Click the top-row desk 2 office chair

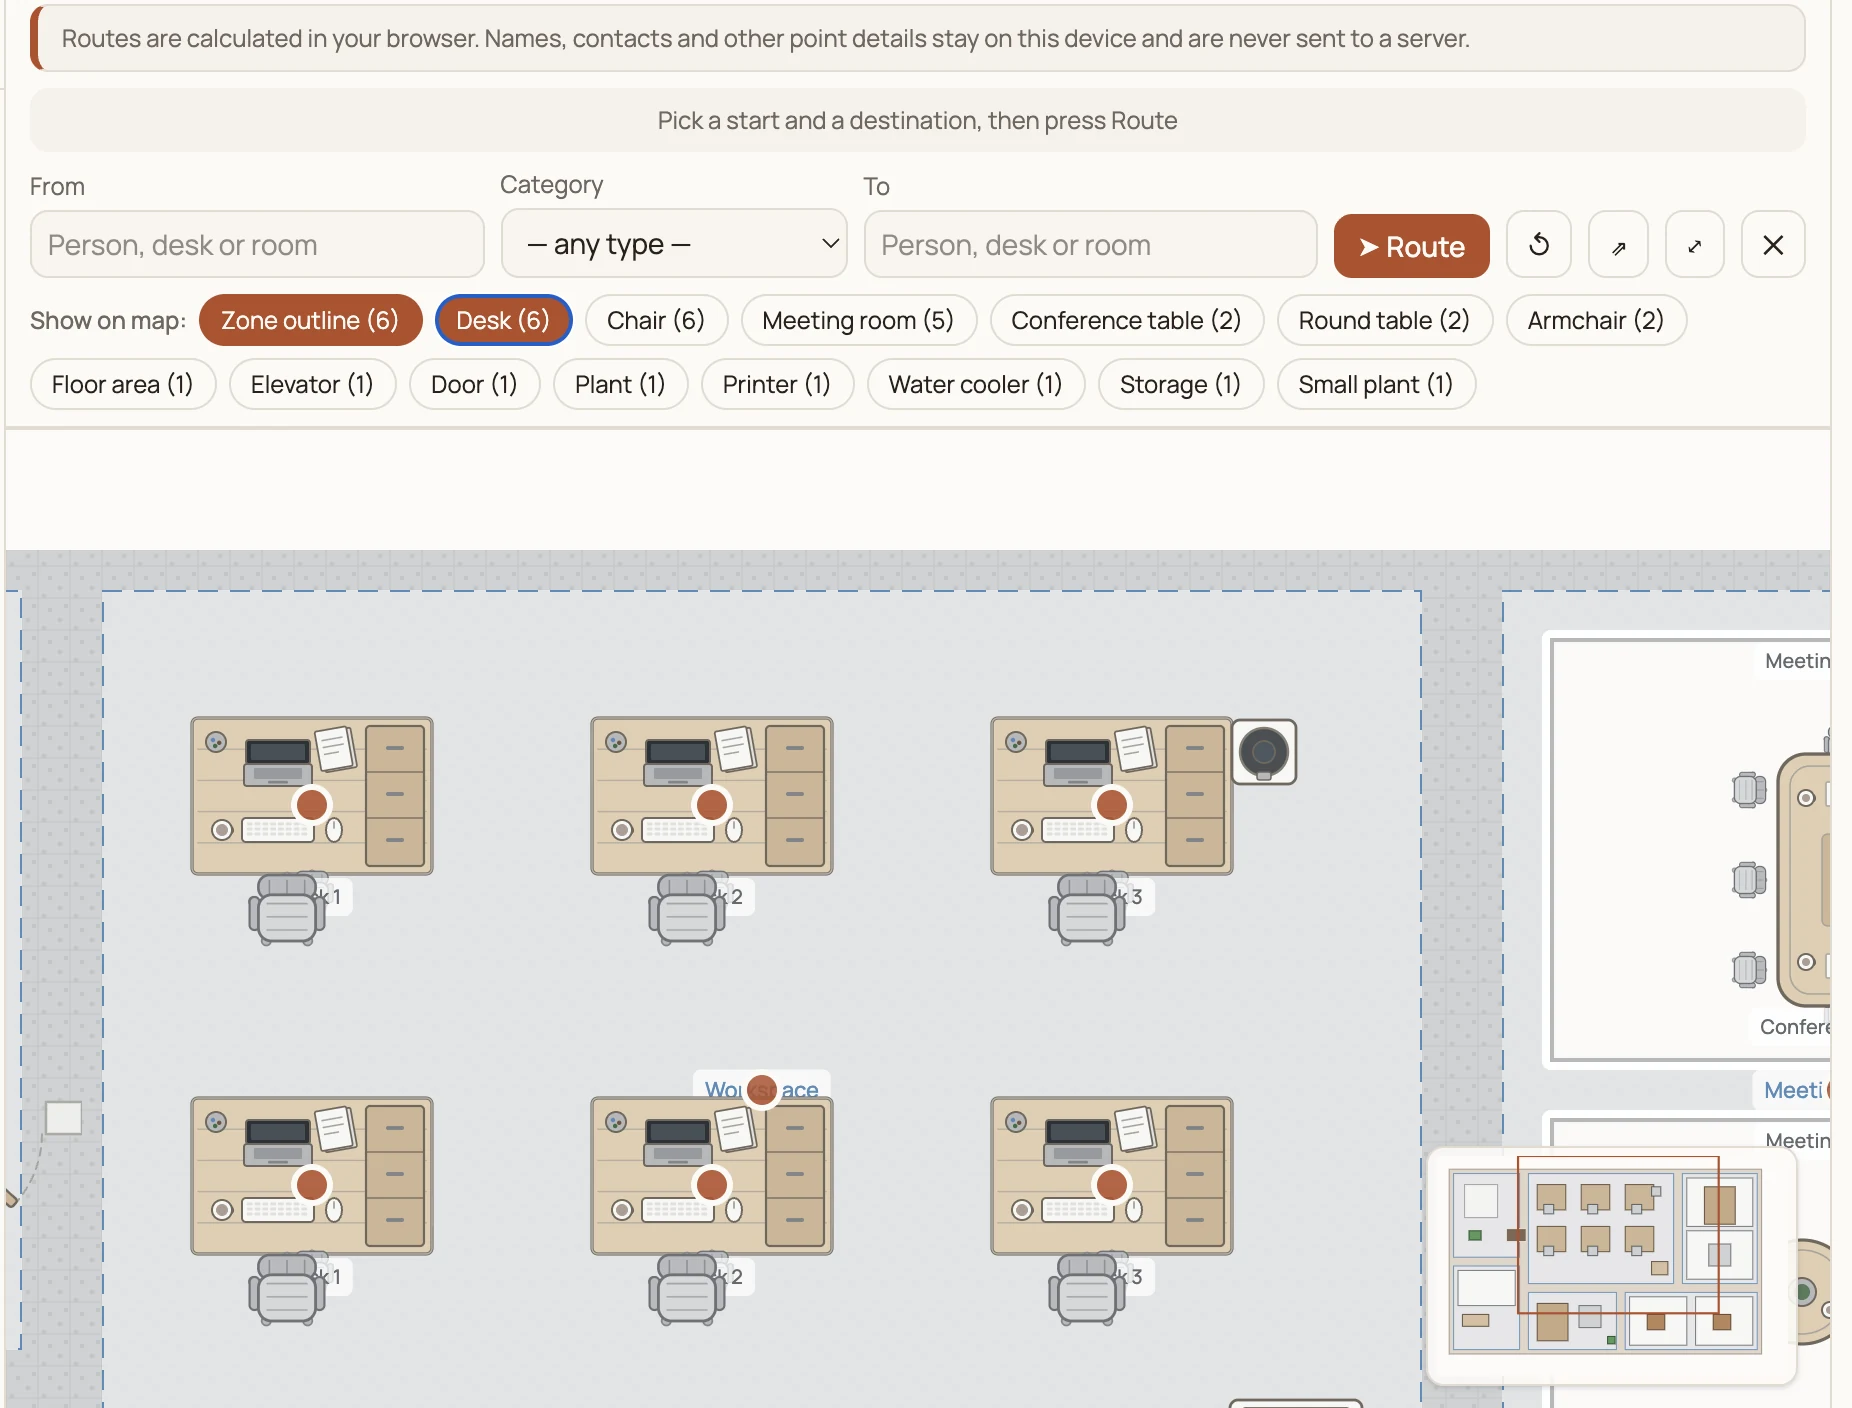click(x=687, y=909)
